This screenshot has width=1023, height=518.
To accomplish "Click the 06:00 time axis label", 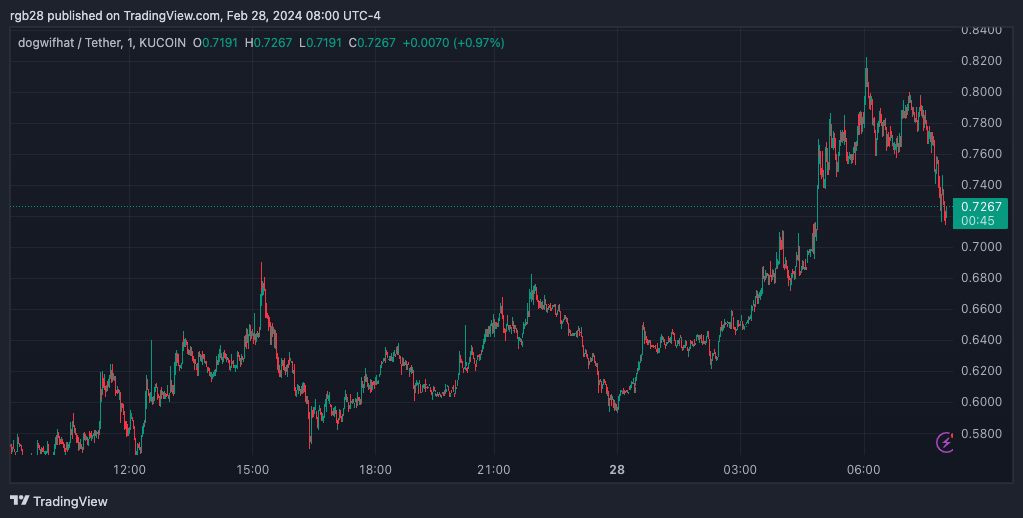I will 864,469.
